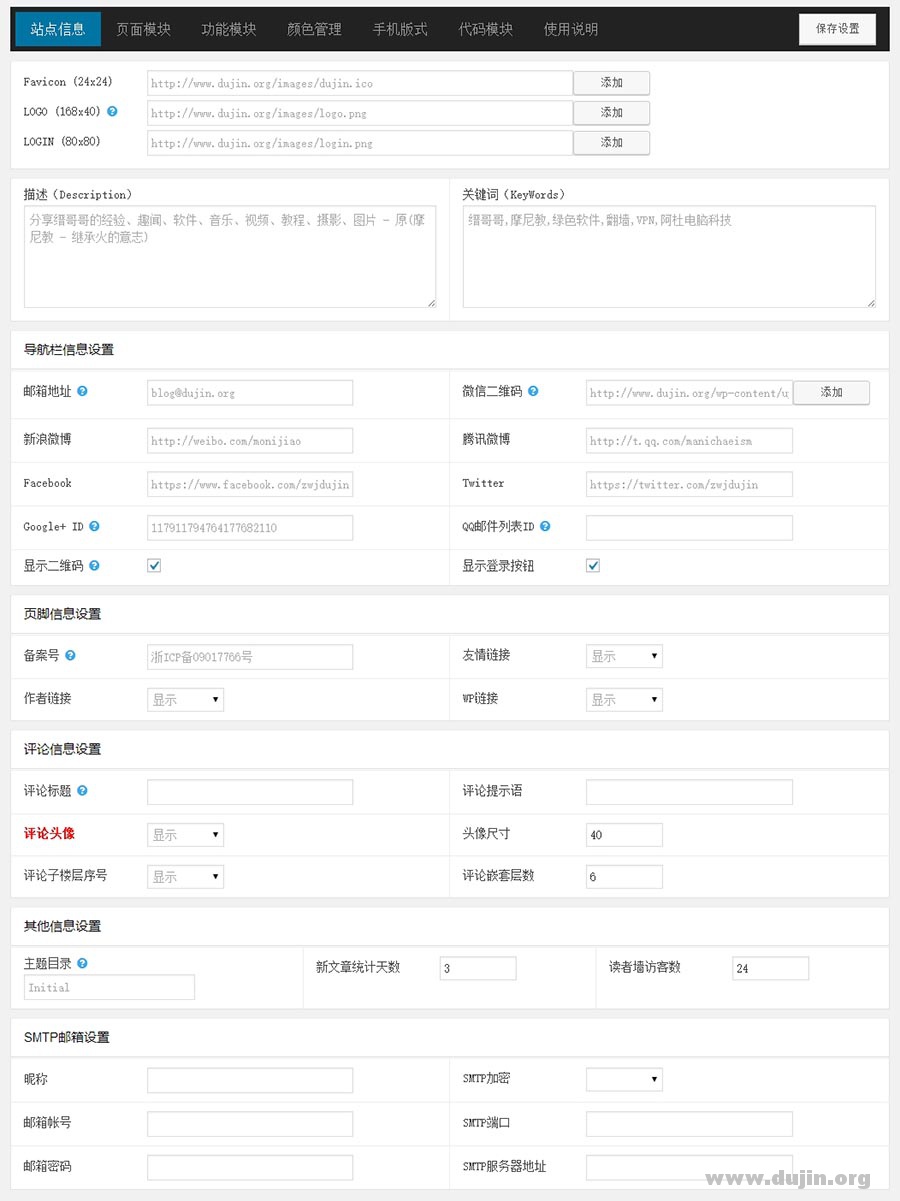
Task: Focus the Twitter URL input field
Action: [689, 484]
